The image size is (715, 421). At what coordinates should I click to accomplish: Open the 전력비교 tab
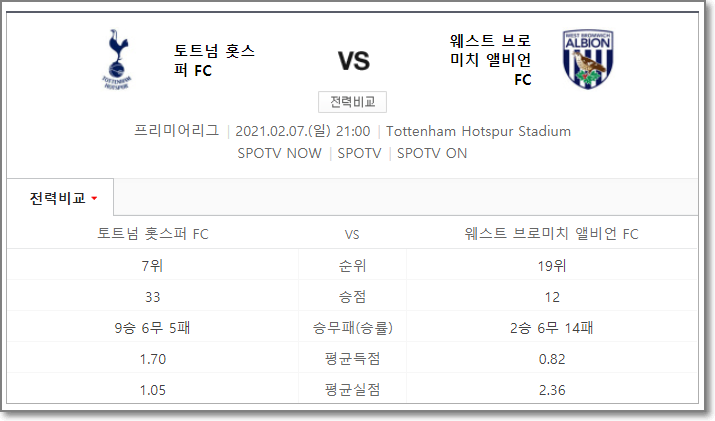point(60,198)
